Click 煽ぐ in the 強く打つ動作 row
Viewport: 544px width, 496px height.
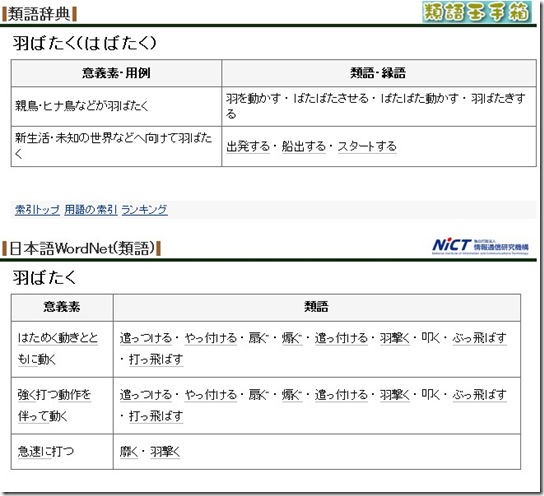[292, 395]
